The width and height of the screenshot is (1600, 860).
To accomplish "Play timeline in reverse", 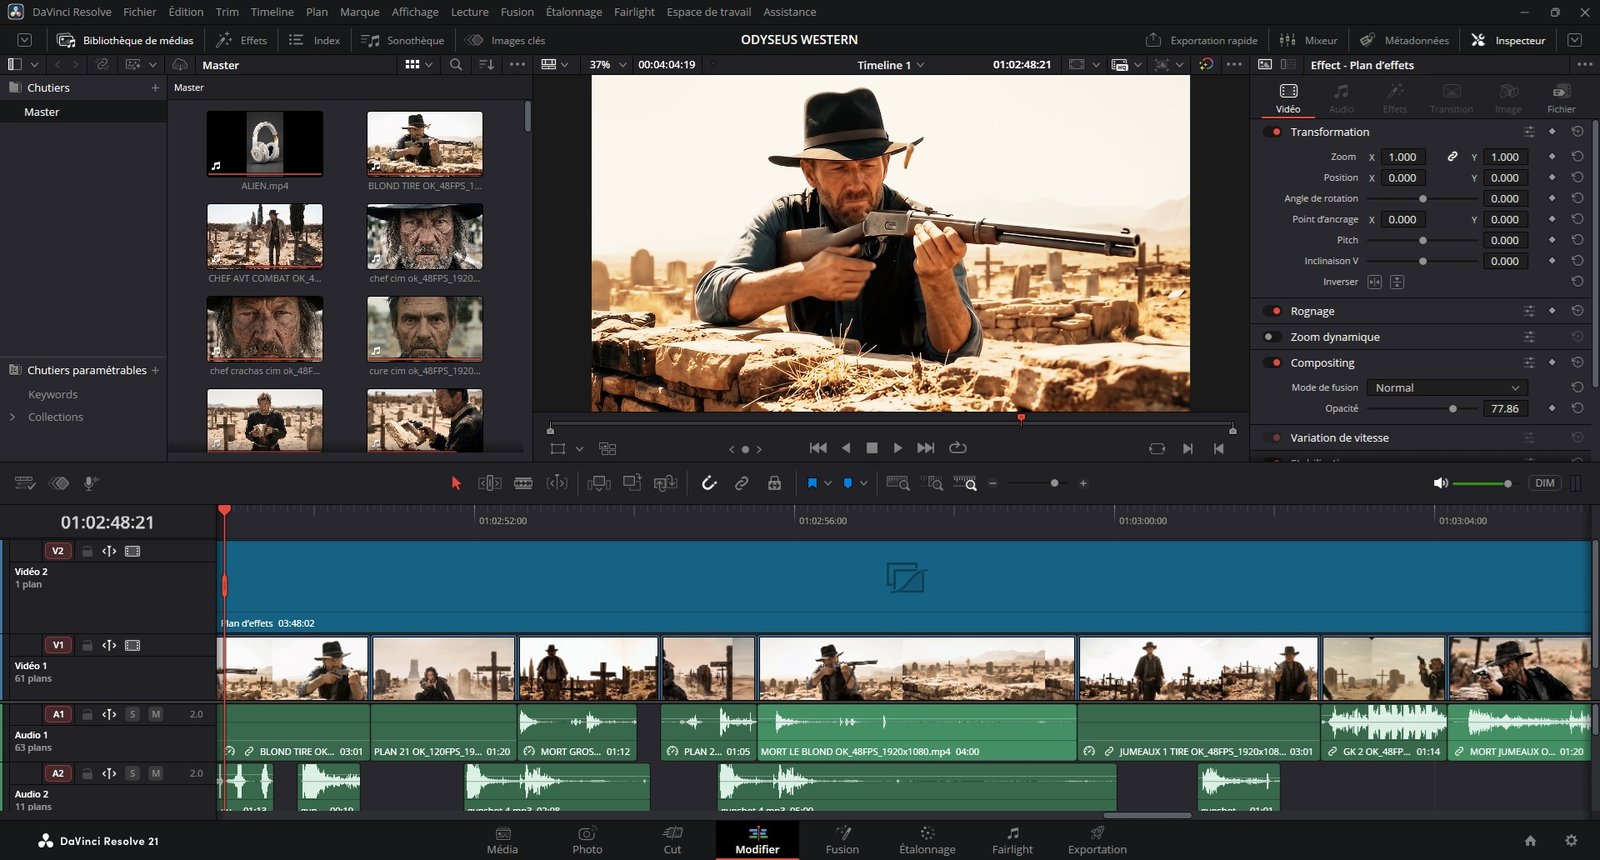I will (846, 448).
